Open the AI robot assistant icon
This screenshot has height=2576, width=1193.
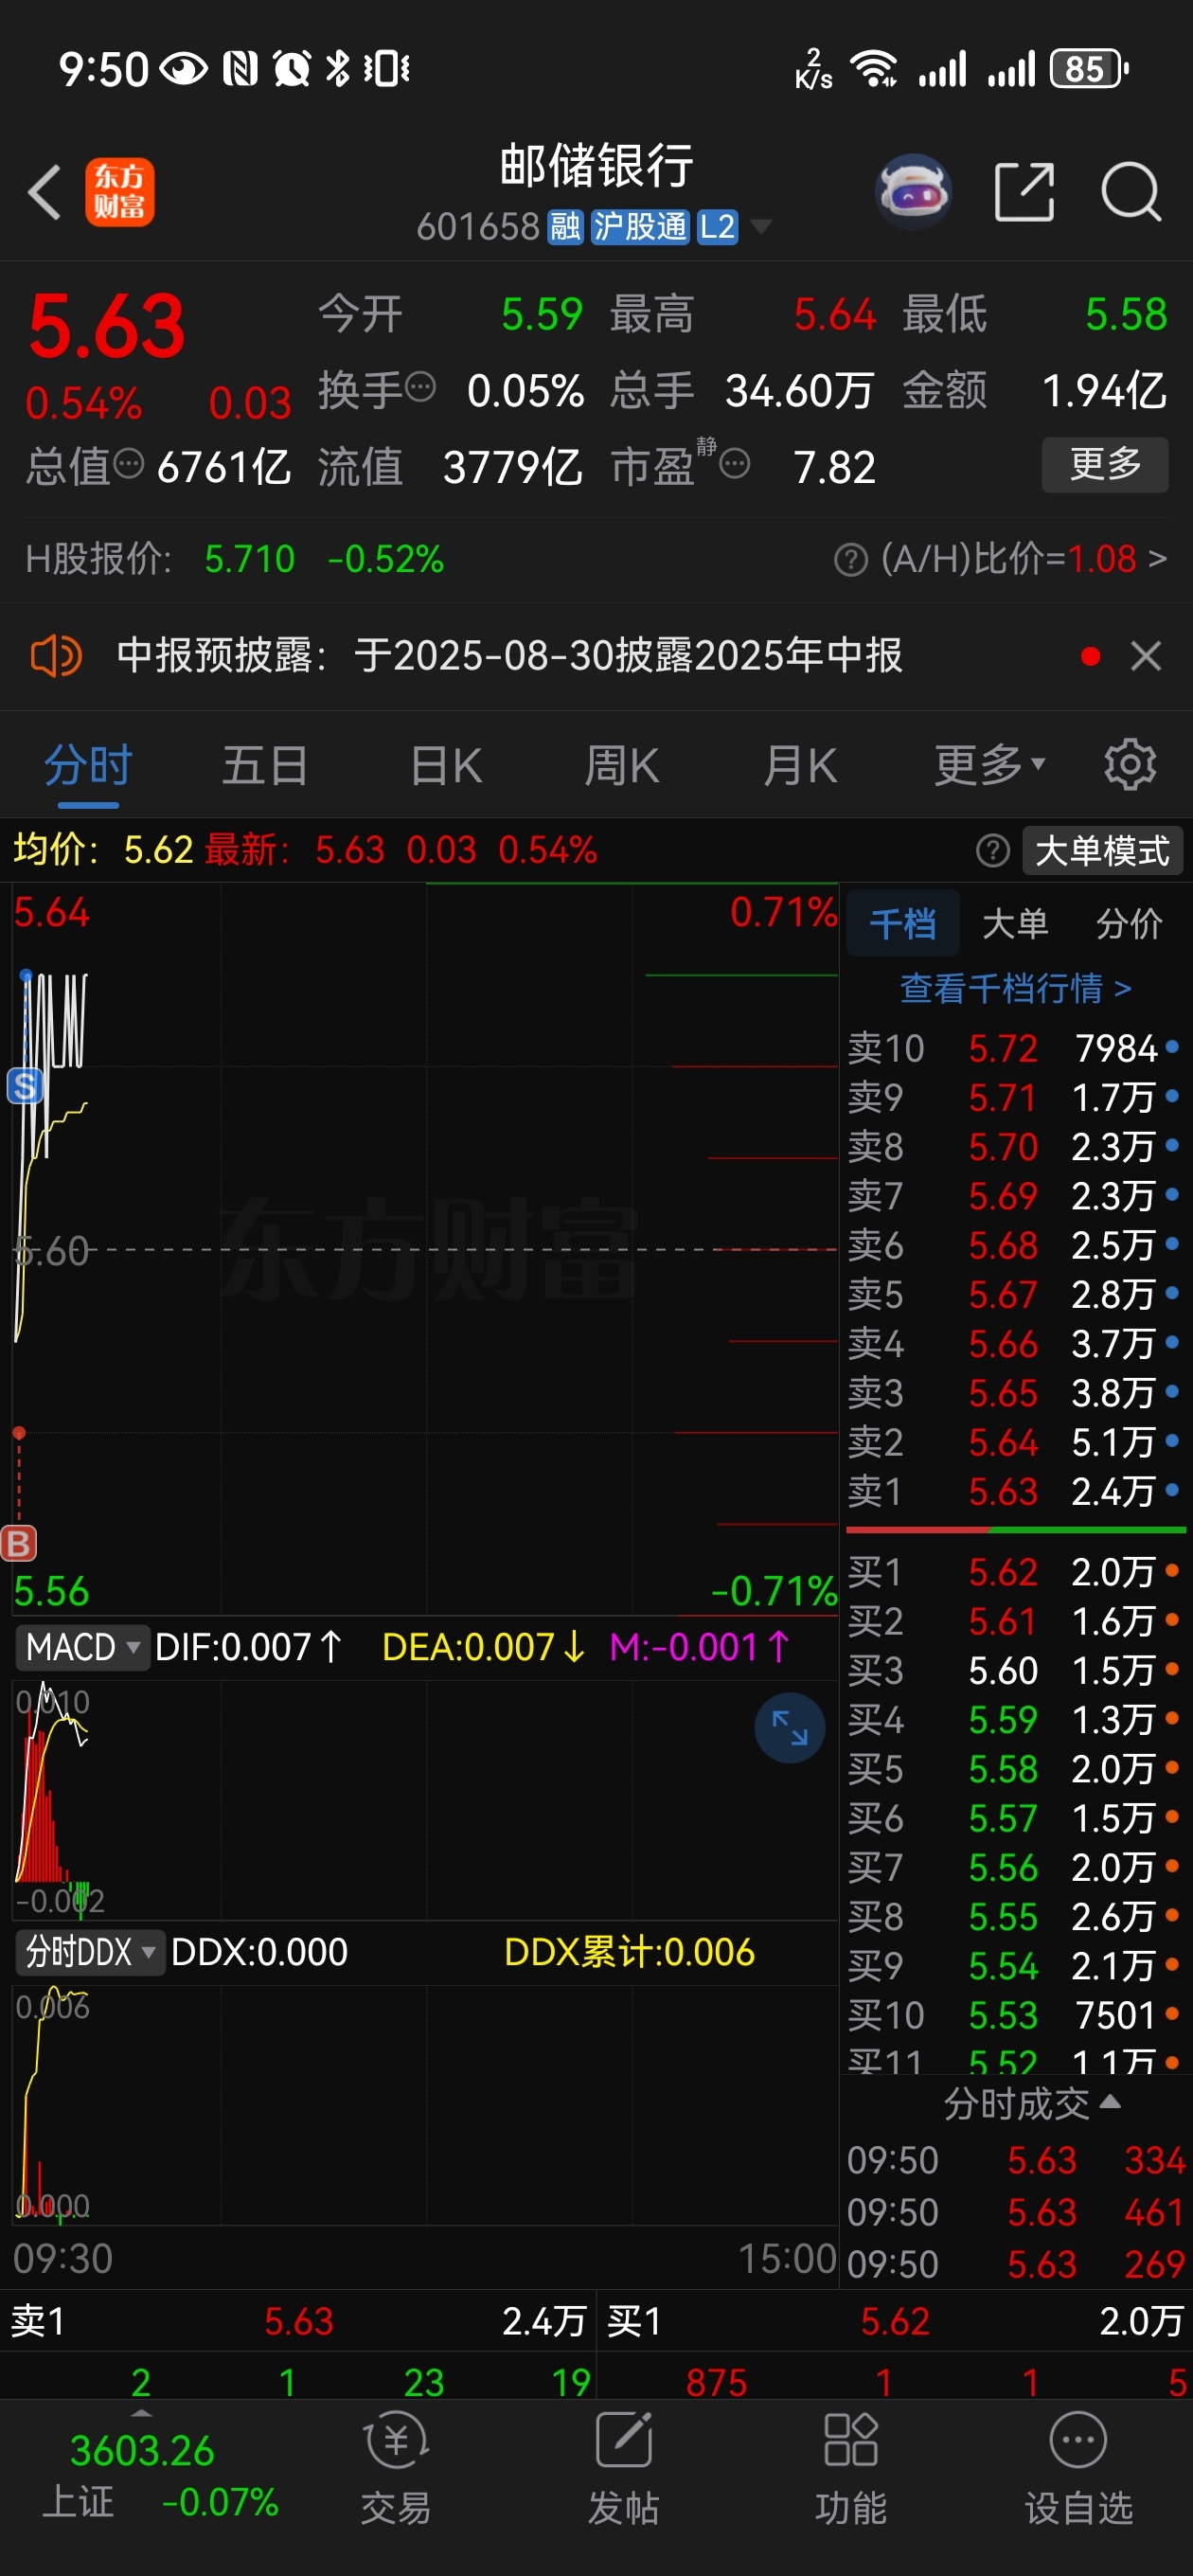point(913,190)
